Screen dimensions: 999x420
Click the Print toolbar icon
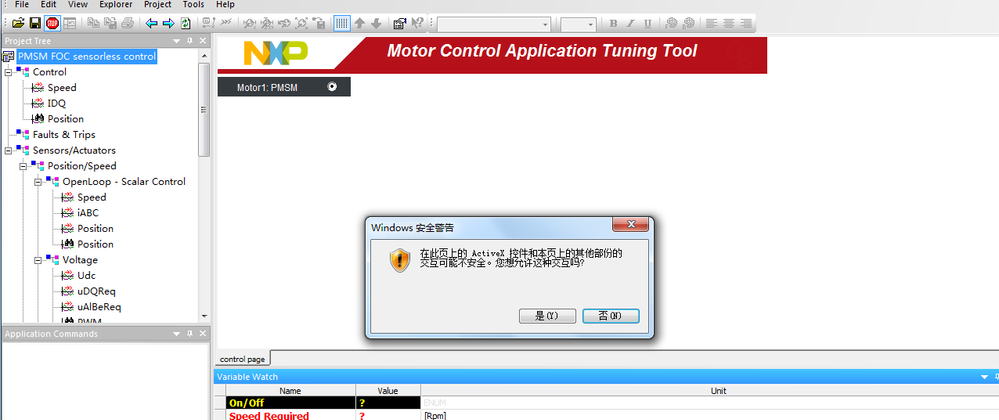pos(127,24)
